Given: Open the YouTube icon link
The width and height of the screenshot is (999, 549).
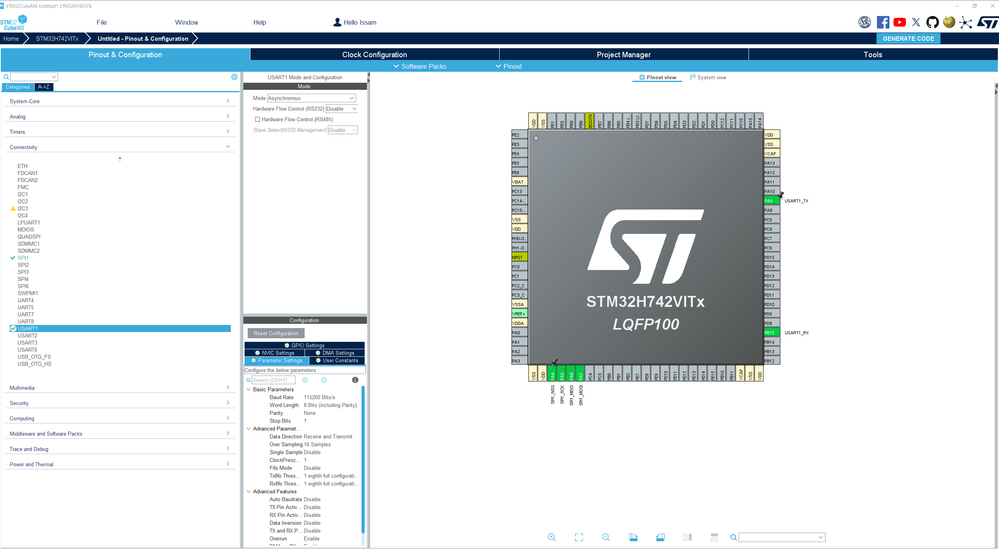Looking at the screenshot, I should click(x=899, y=22).
